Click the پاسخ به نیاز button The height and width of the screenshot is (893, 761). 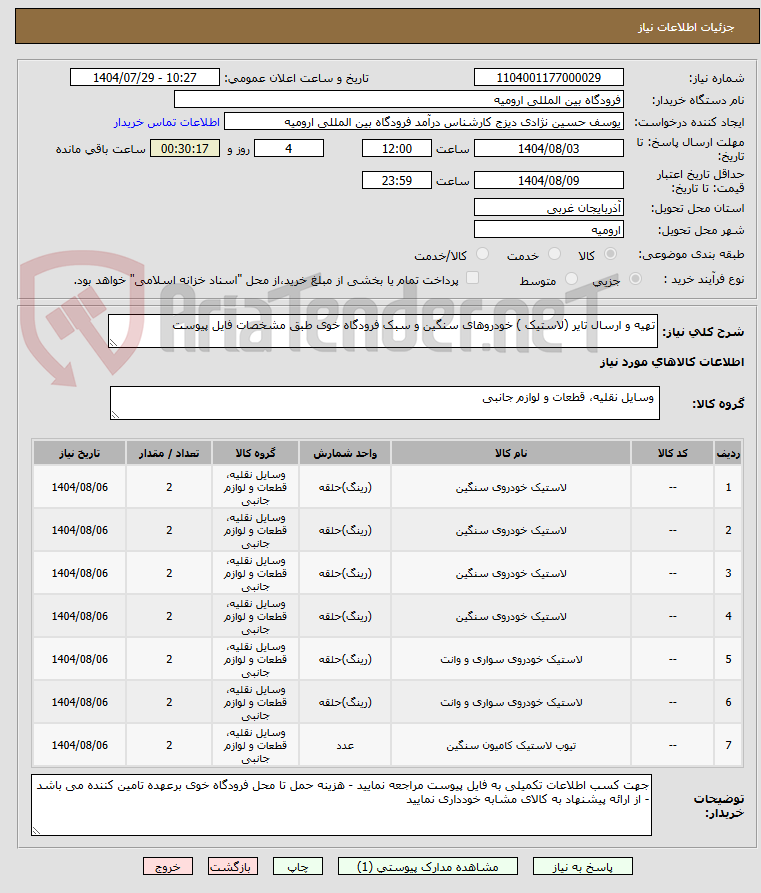[x=583, y=866]
